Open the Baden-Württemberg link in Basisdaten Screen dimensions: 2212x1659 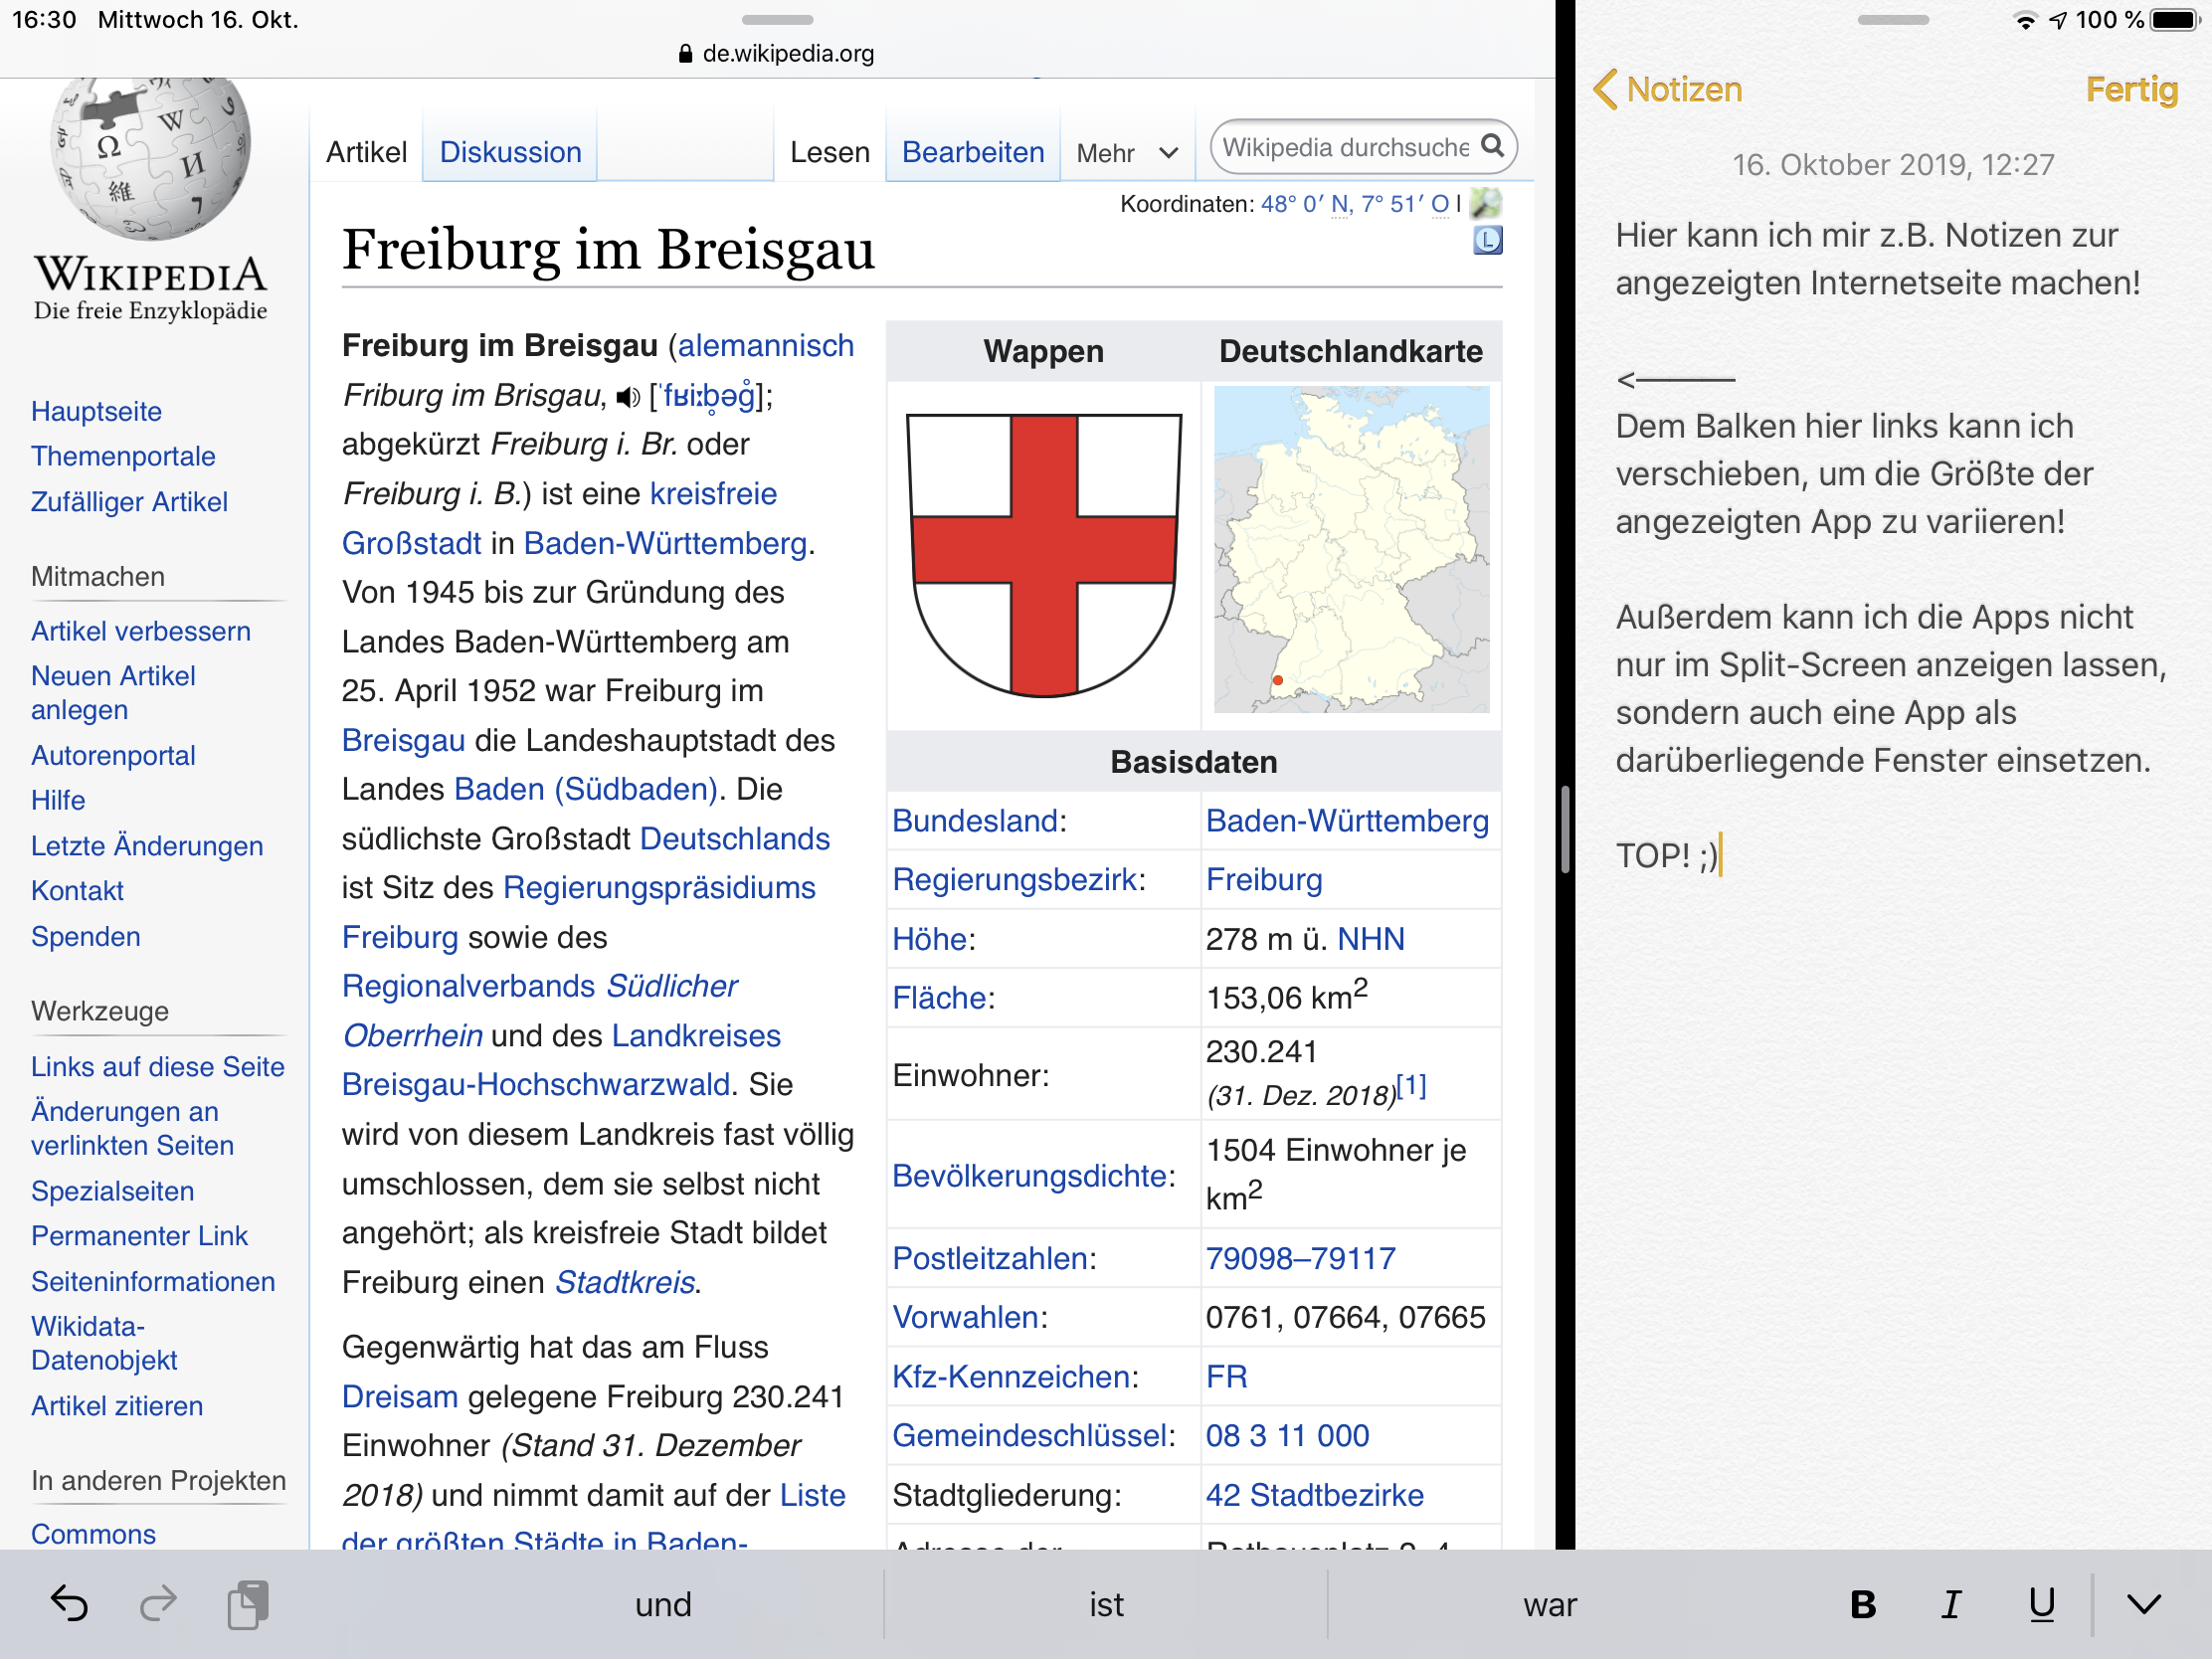tap(1346, 821)
